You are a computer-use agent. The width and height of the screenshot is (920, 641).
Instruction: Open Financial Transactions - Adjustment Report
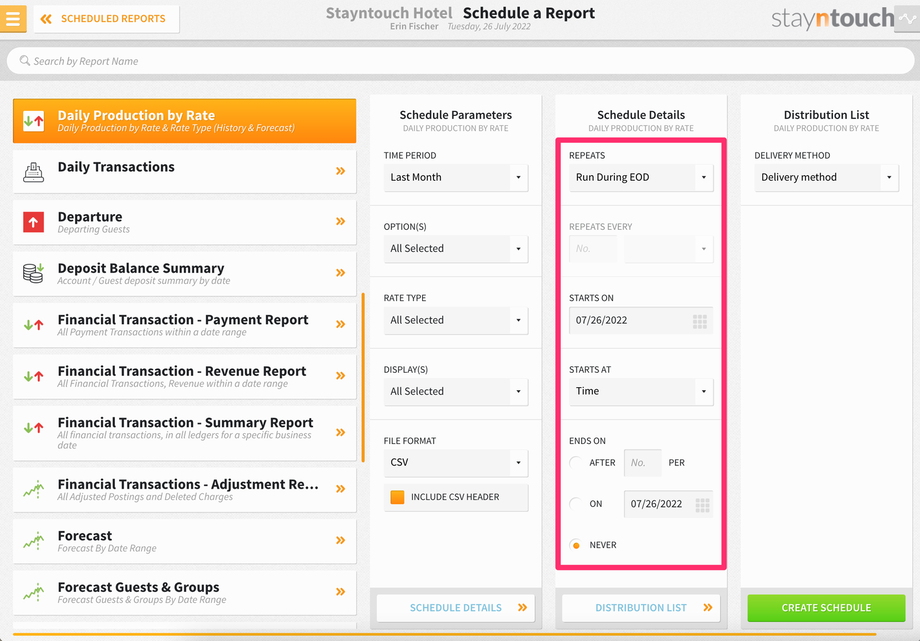click(184, 490)
